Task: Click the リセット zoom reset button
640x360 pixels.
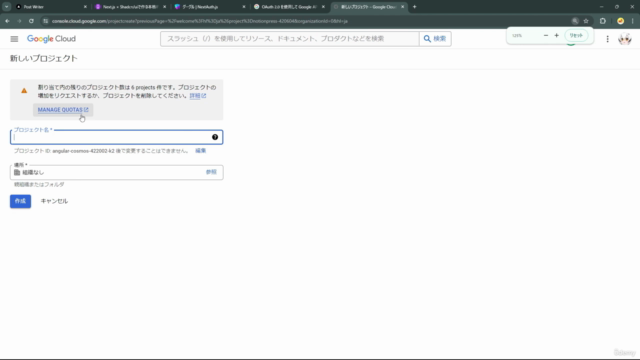Action: click(x=576, y=36)
